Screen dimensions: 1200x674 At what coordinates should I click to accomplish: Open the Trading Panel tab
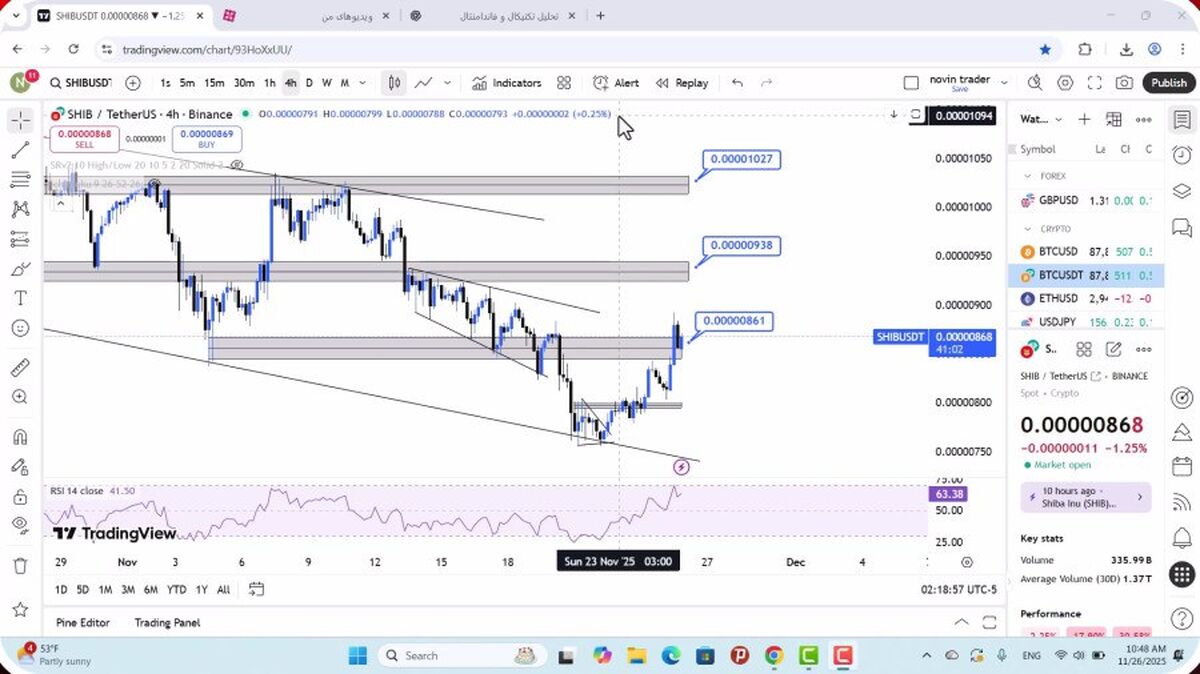(x=167, y=622)
